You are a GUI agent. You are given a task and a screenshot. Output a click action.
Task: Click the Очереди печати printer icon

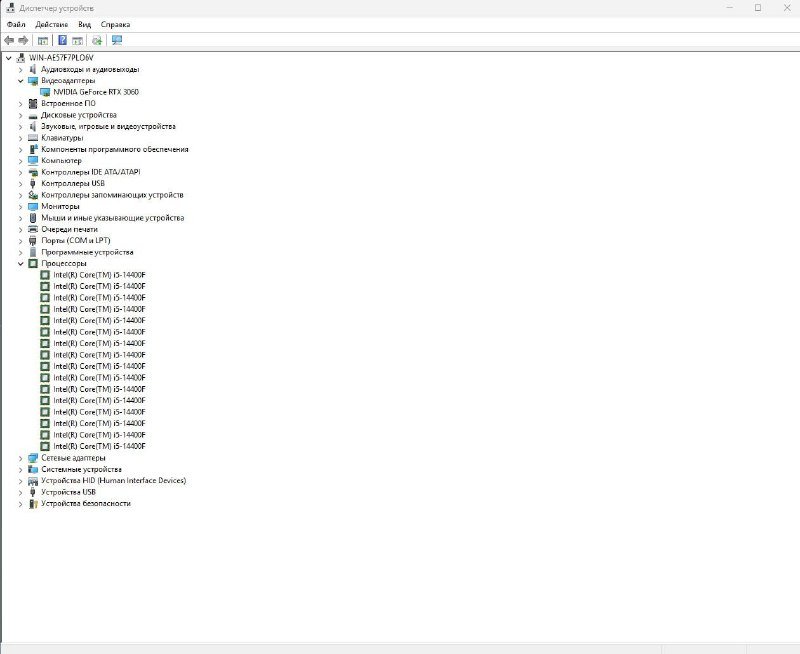tap(33, 229)
